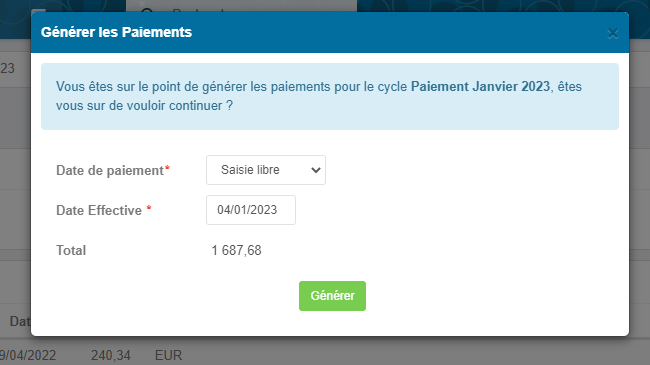Click the bold text Paiement Janvier 2023

[480, 86]
